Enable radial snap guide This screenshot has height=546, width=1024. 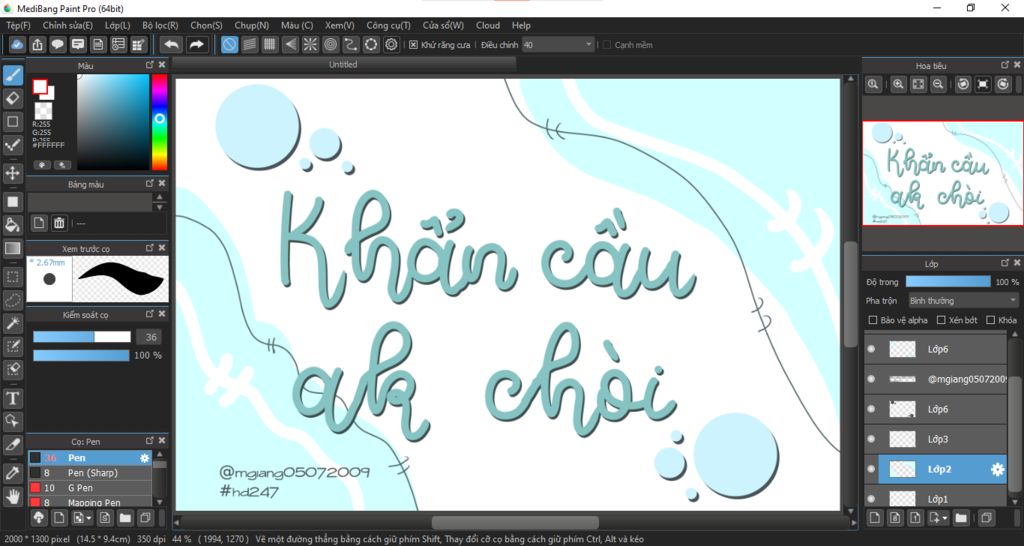pos(310,44)
